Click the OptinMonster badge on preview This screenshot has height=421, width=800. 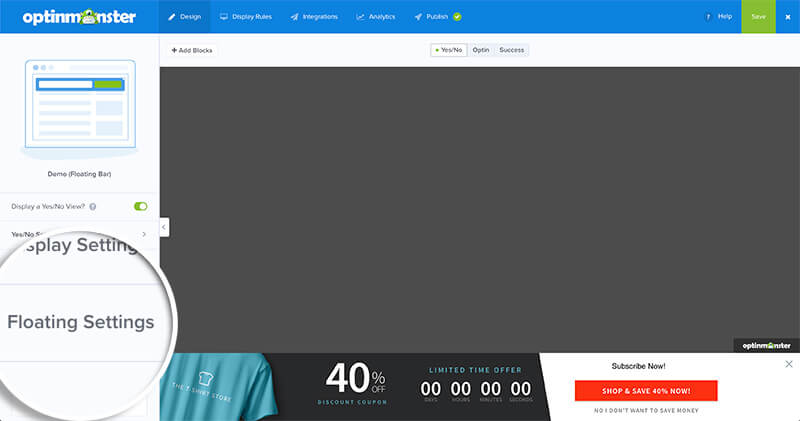point(766,345)
